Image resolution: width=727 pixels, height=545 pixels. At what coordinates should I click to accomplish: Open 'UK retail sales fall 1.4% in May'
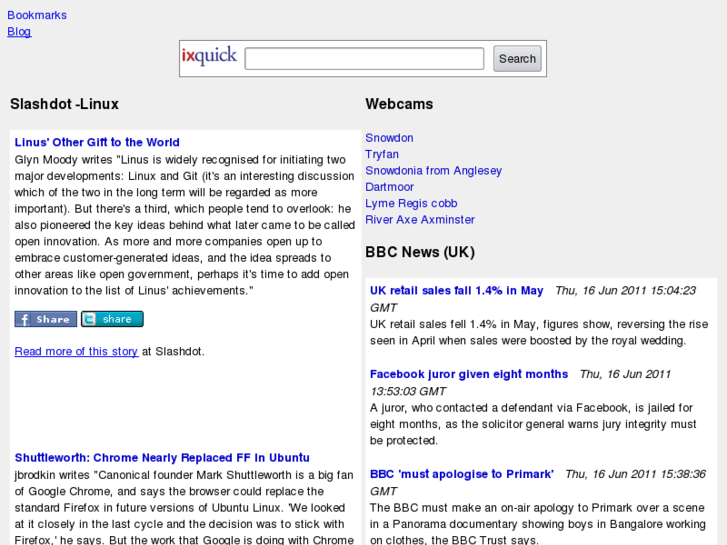click(x=457, y=291)
